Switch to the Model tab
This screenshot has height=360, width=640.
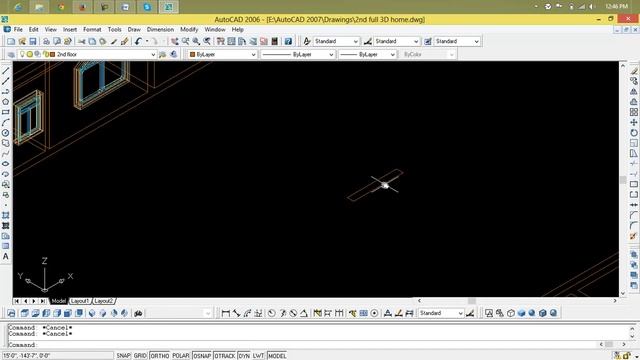pyautogui.click(x=58, y=301)
